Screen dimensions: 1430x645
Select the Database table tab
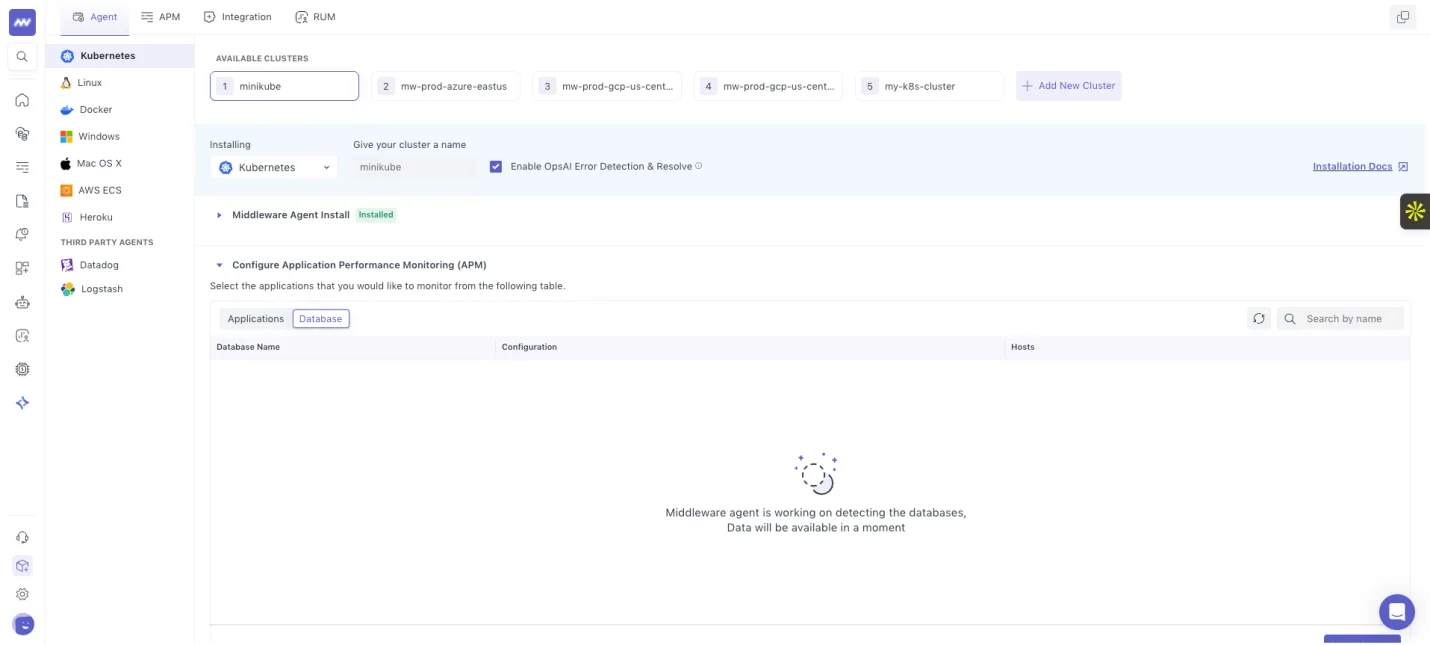(321, 319)
